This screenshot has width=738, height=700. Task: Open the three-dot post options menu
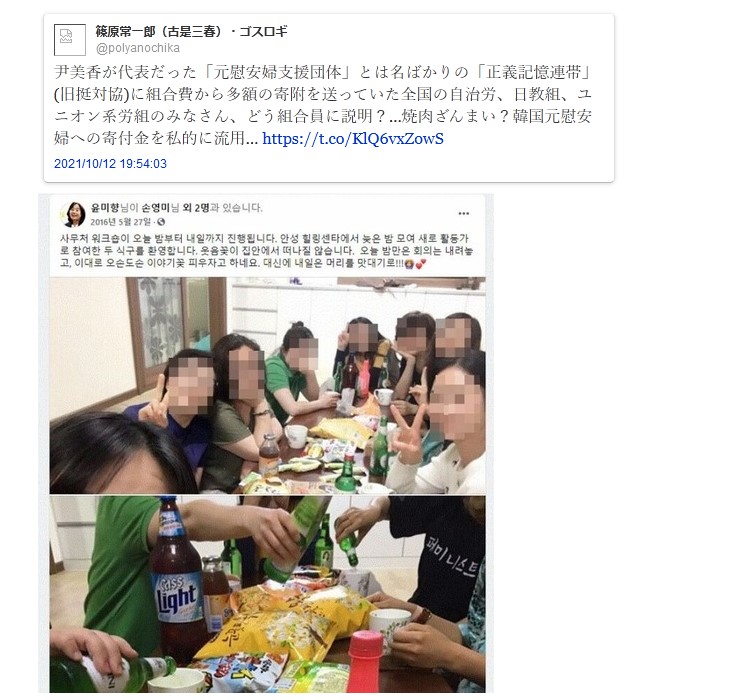[x=464, y=214]
